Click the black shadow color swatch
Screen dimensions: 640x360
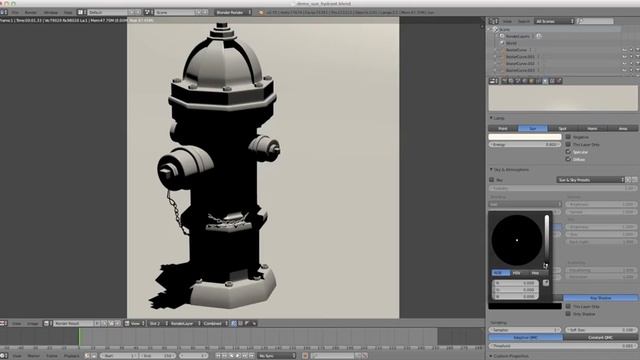point(525,306)
